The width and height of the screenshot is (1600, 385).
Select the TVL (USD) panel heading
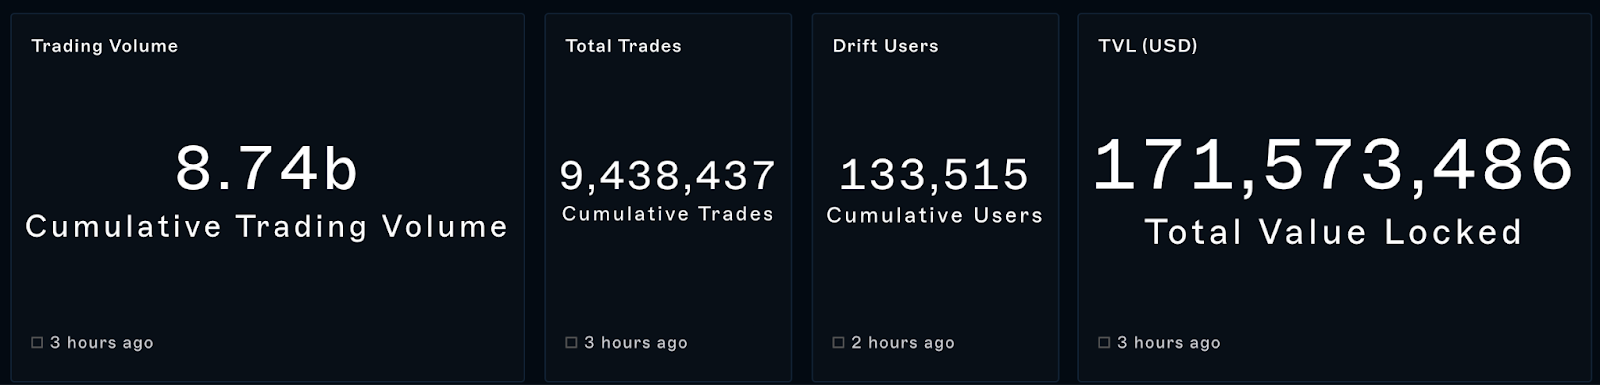click(x=1147, y=46)
